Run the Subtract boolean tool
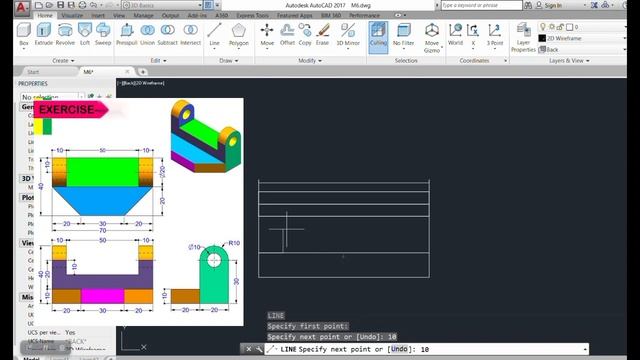Viewport: 640px width, 360px height. click(x=167, y=34)
